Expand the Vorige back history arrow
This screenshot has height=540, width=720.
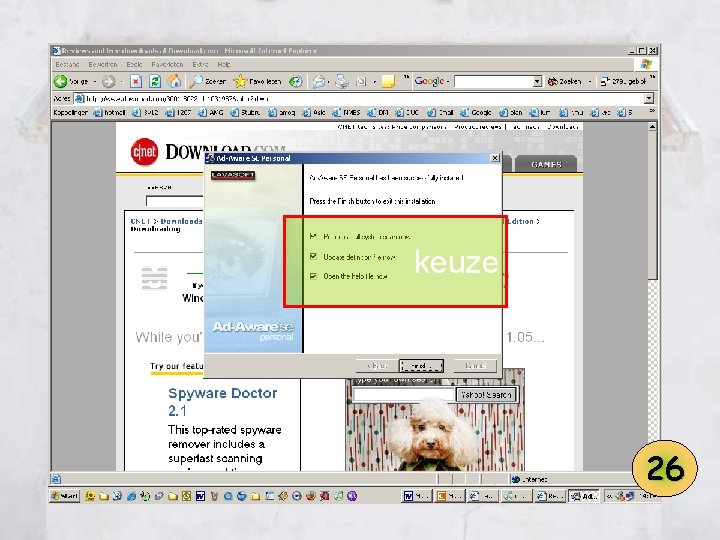coord(95,82)
